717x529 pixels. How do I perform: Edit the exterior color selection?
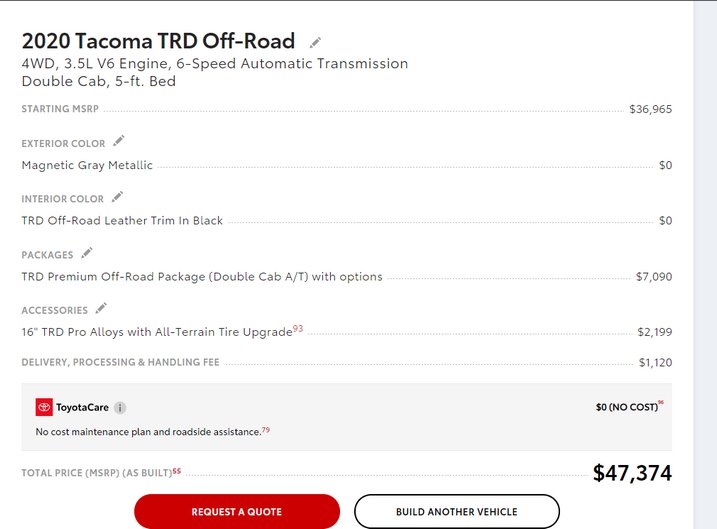pyautogui.click(x=119, y=141)
